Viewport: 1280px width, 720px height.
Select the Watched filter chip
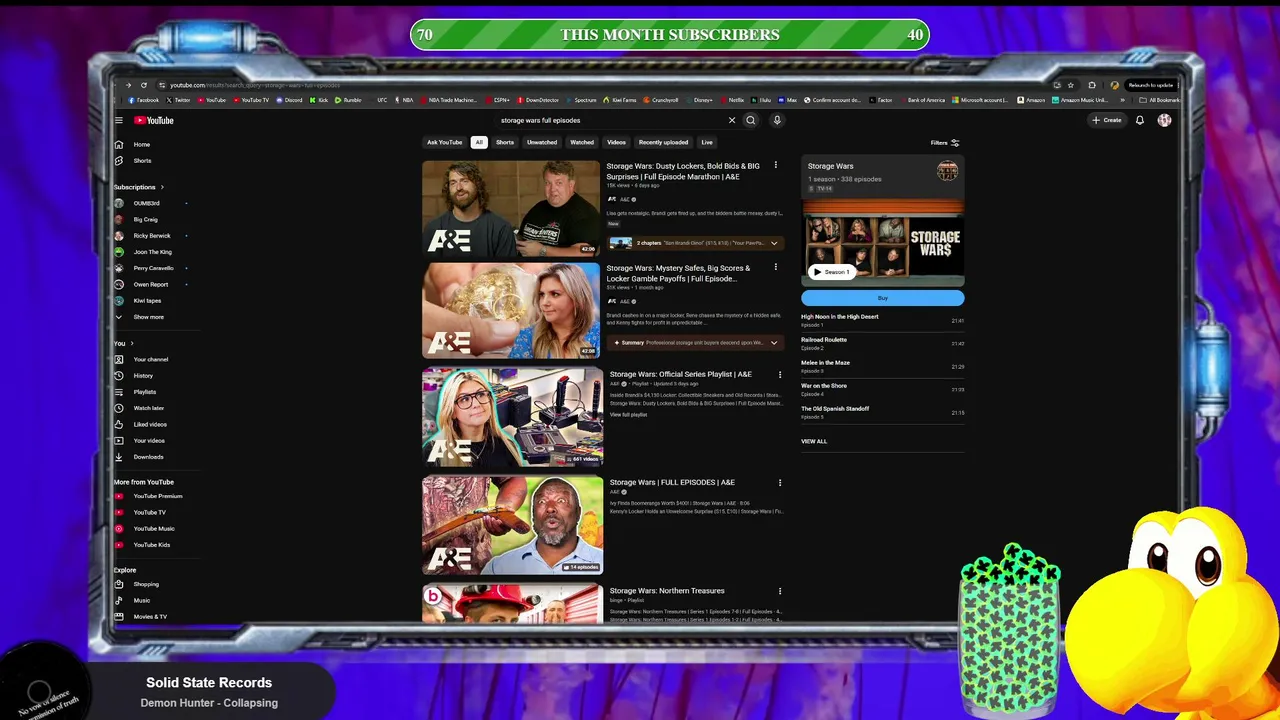coord(582,142)
